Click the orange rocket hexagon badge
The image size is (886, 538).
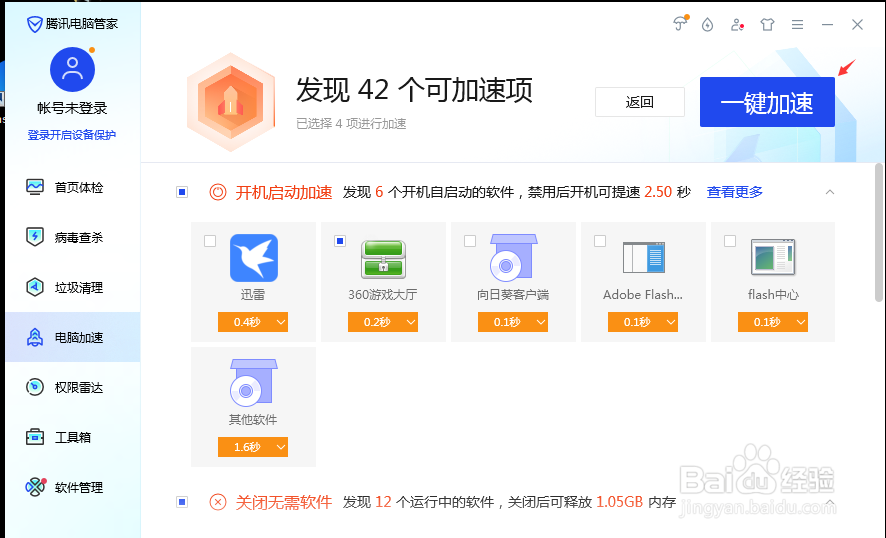pyautogui.click(x=231, y=102)
